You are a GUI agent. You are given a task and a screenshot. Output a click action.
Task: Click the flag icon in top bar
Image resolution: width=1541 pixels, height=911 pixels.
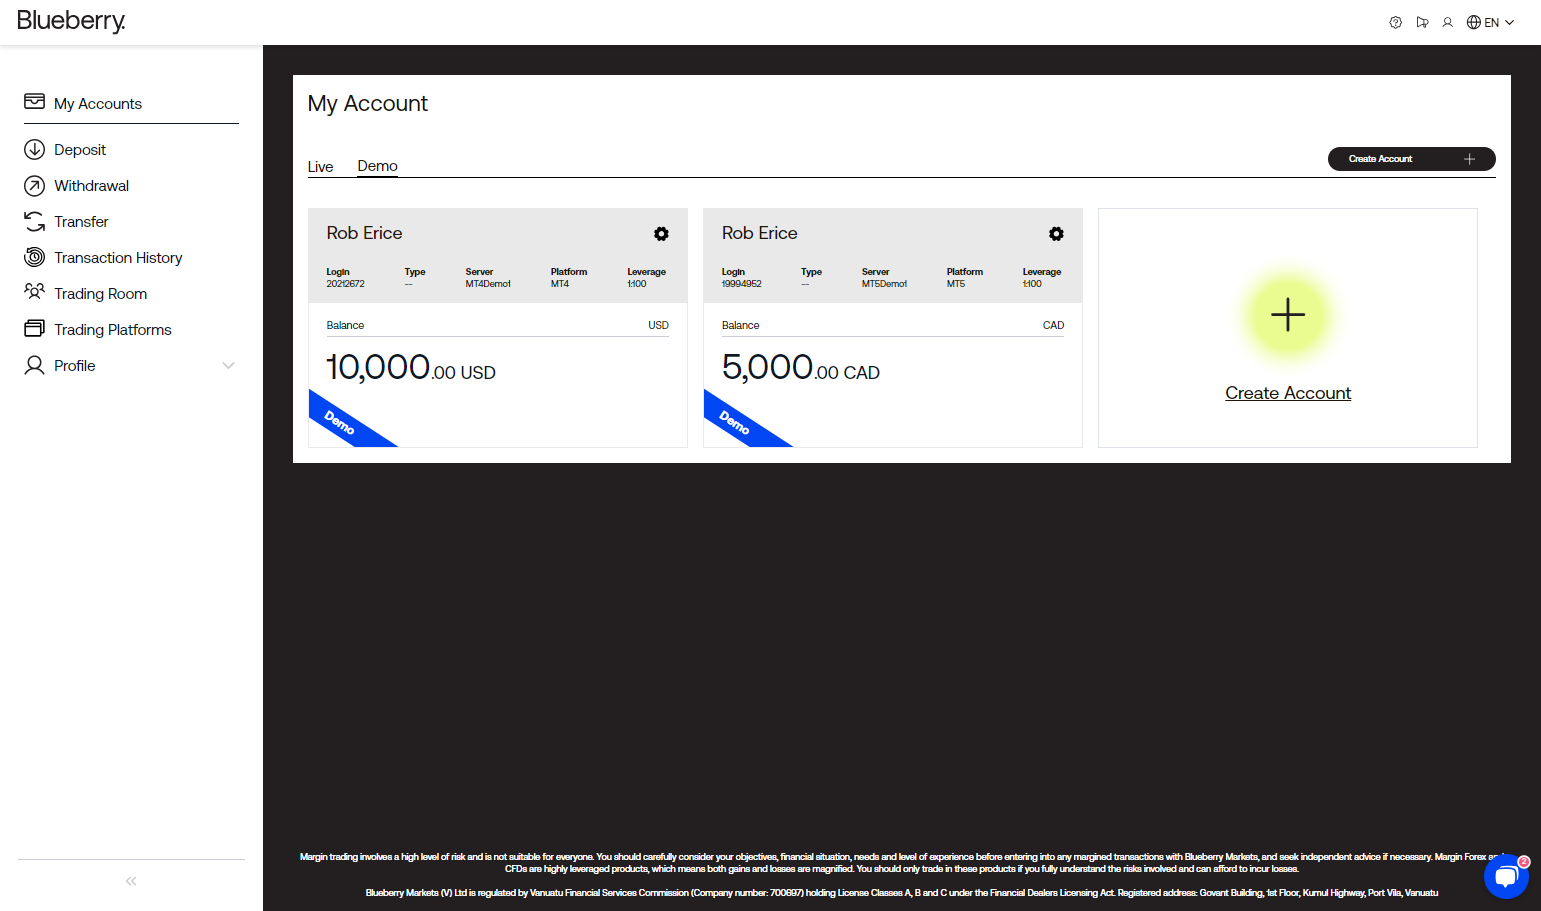point(1422,22)
